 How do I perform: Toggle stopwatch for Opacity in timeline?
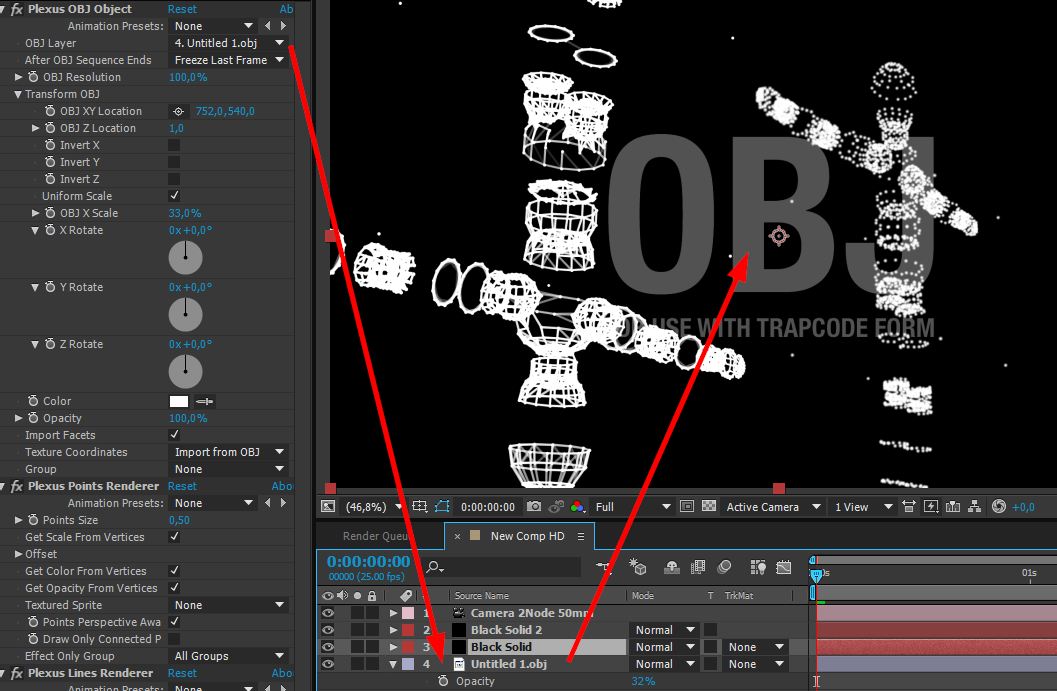tap(443, 681)
